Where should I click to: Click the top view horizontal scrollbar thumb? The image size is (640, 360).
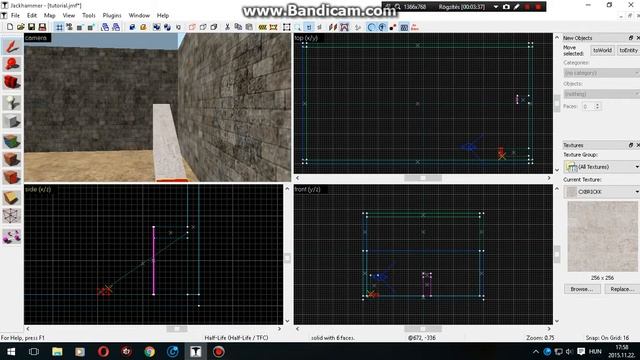[422, 178]
